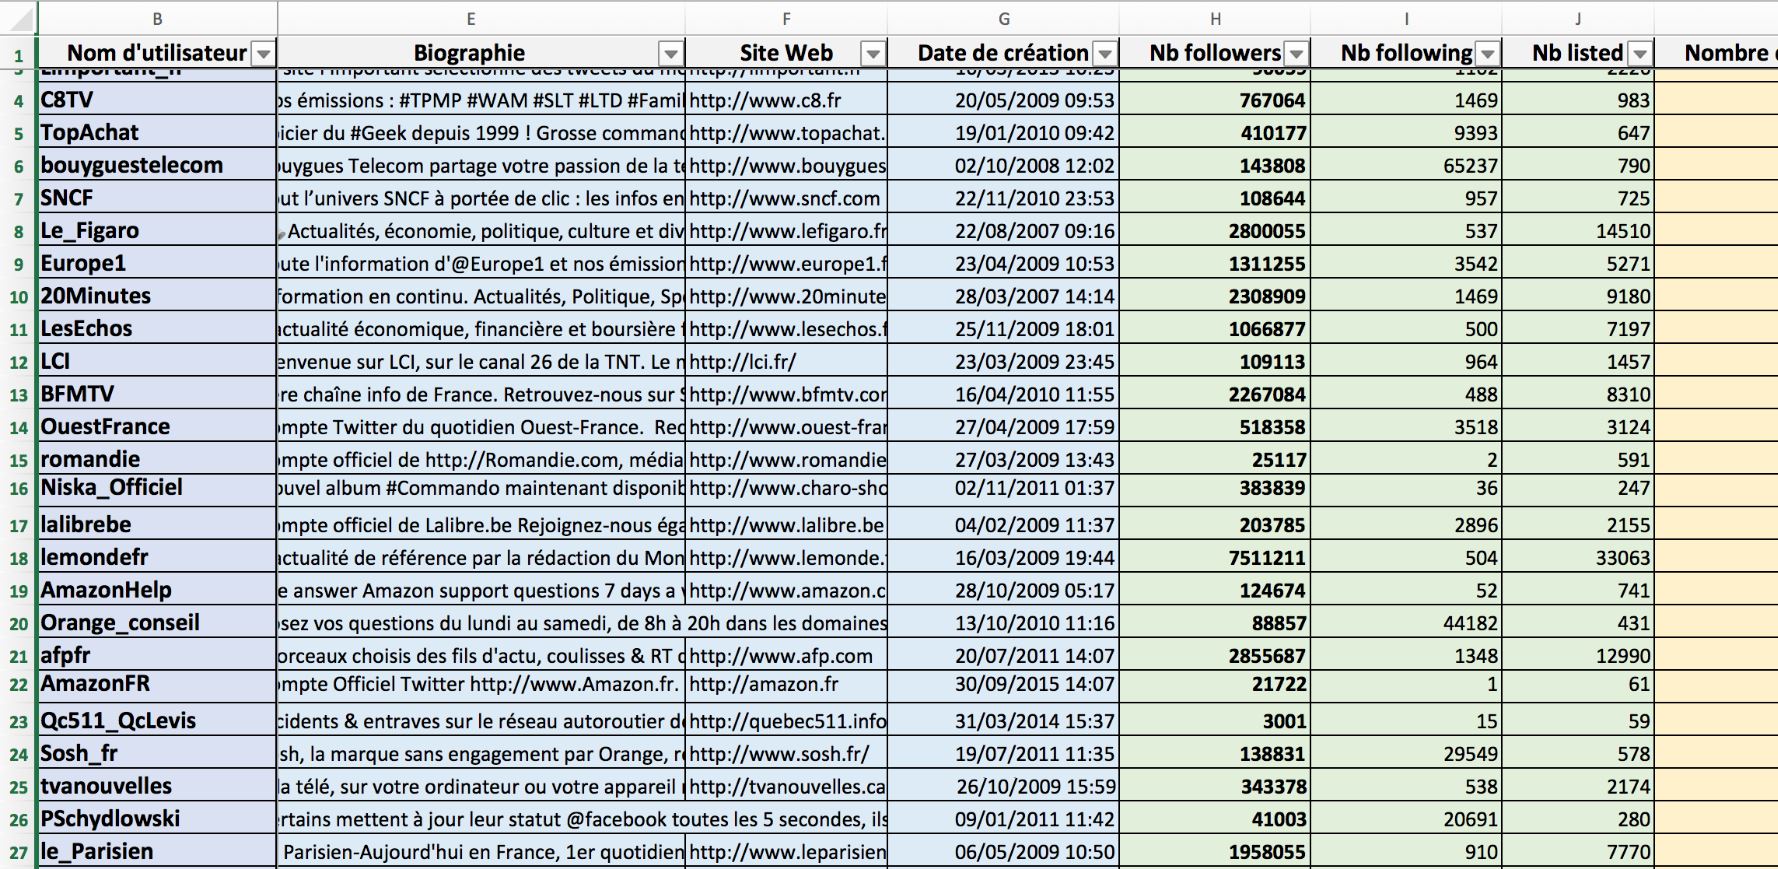The height and width of the screenshot is (869, 1778).
Task: Select column G via its letter header
Action: 1003,19
